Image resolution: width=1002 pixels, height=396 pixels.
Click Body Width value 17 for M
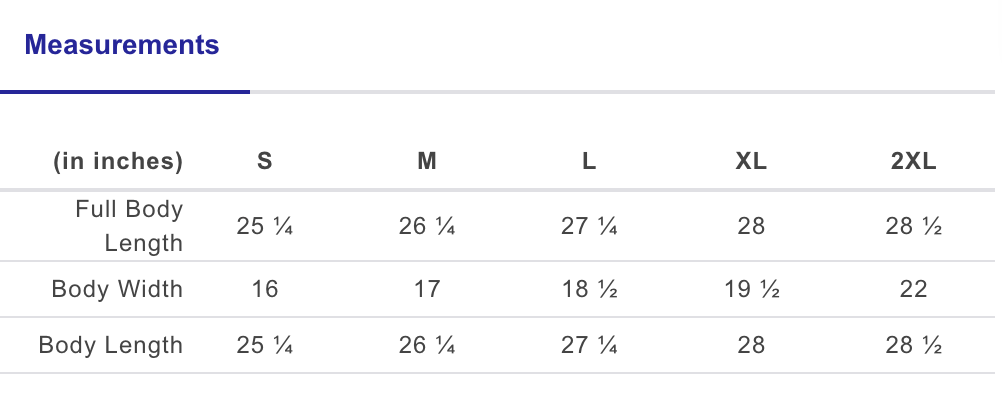coord(427,289)
